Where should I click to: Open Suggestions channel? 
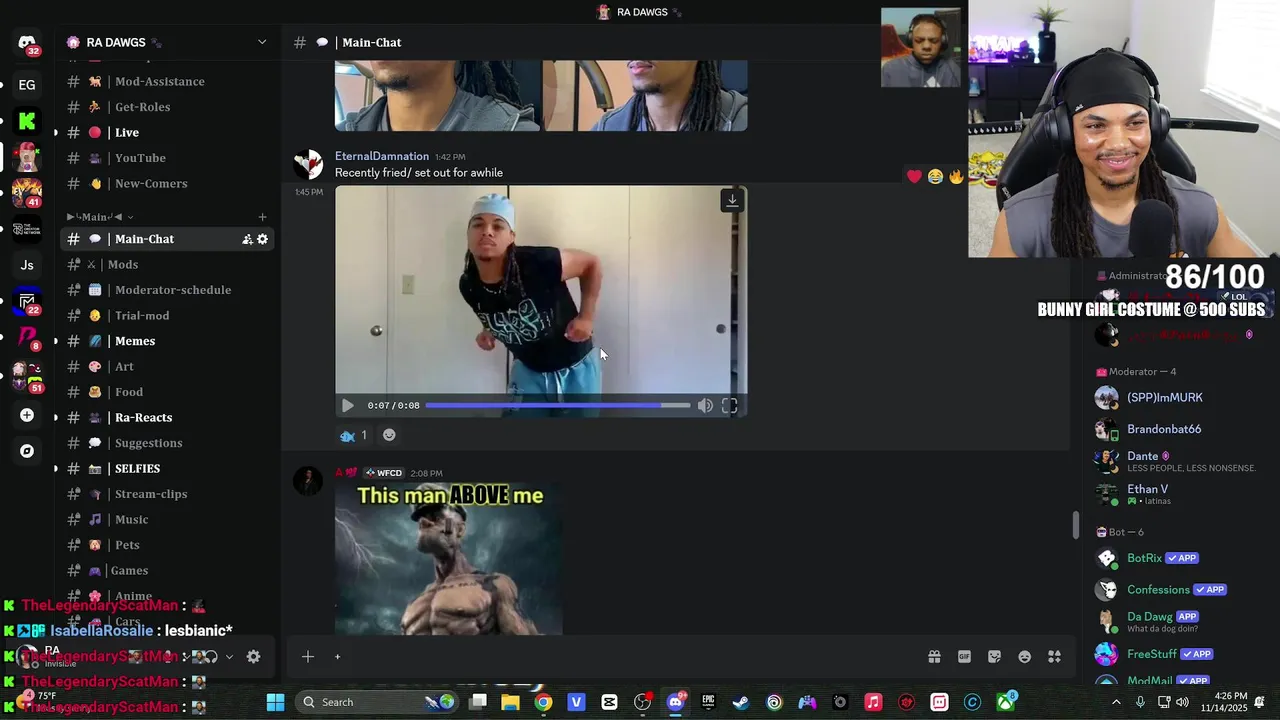click(167, 443)
